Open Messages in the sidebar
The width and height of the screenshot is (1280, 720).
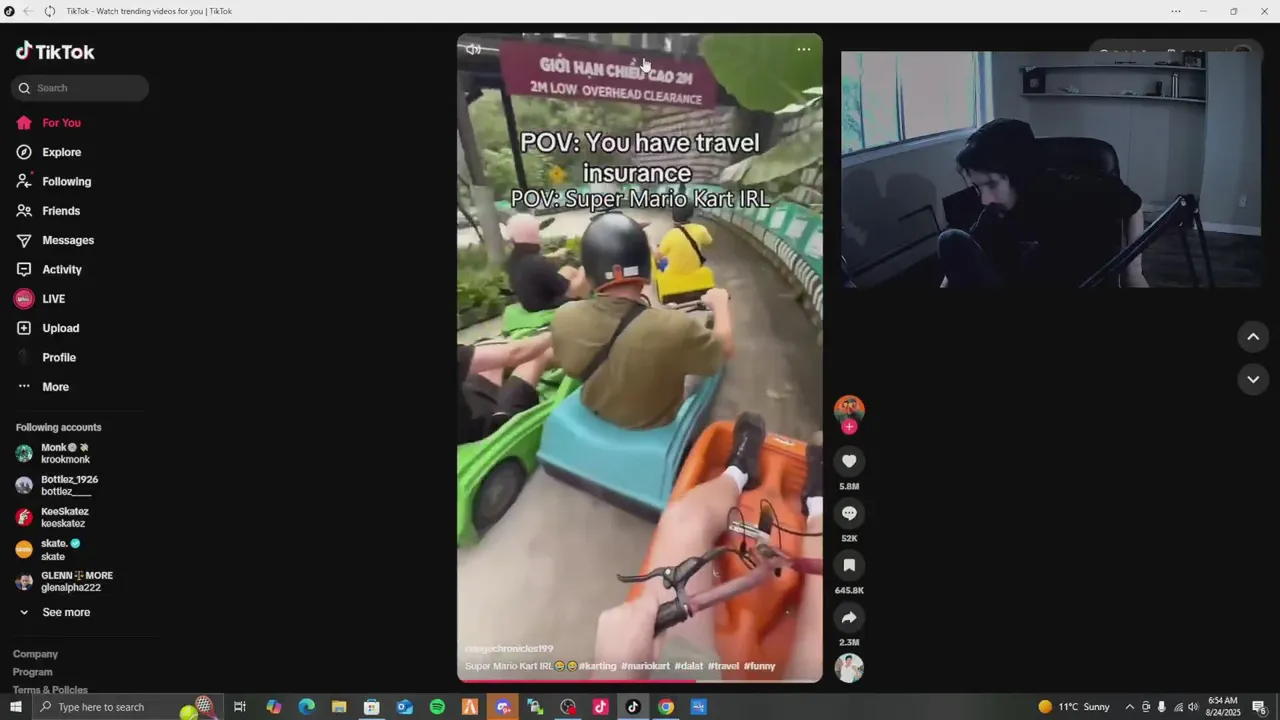55,240
